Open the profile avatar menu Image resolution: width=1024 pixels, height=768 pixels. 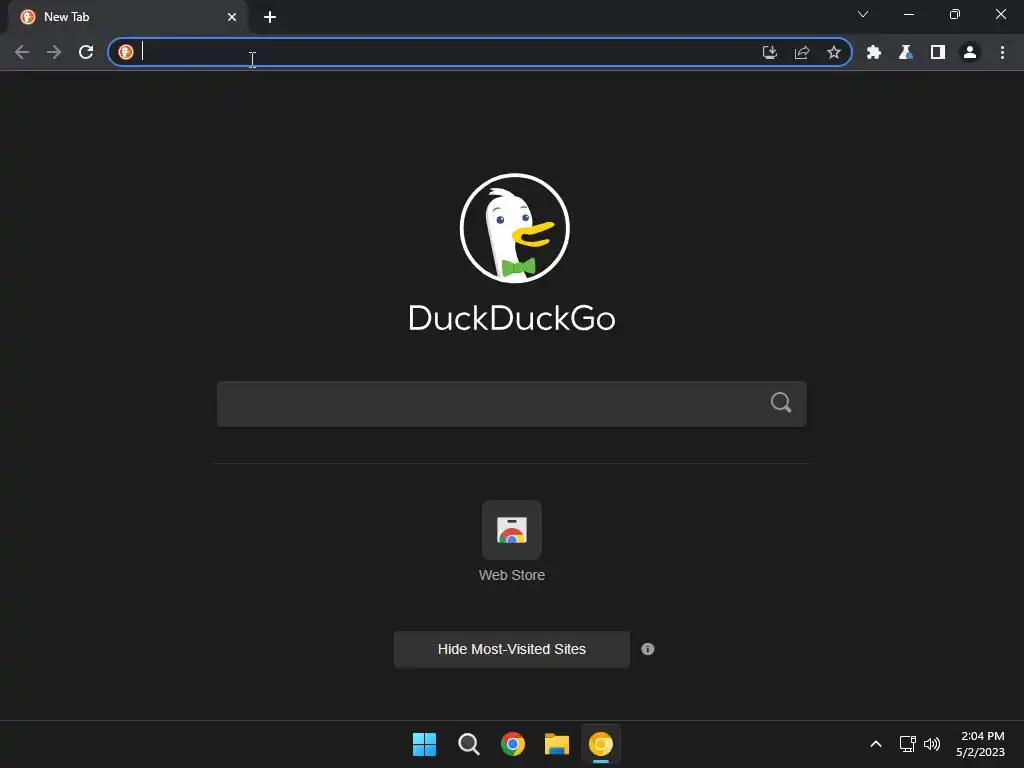(x=970, y=52)
